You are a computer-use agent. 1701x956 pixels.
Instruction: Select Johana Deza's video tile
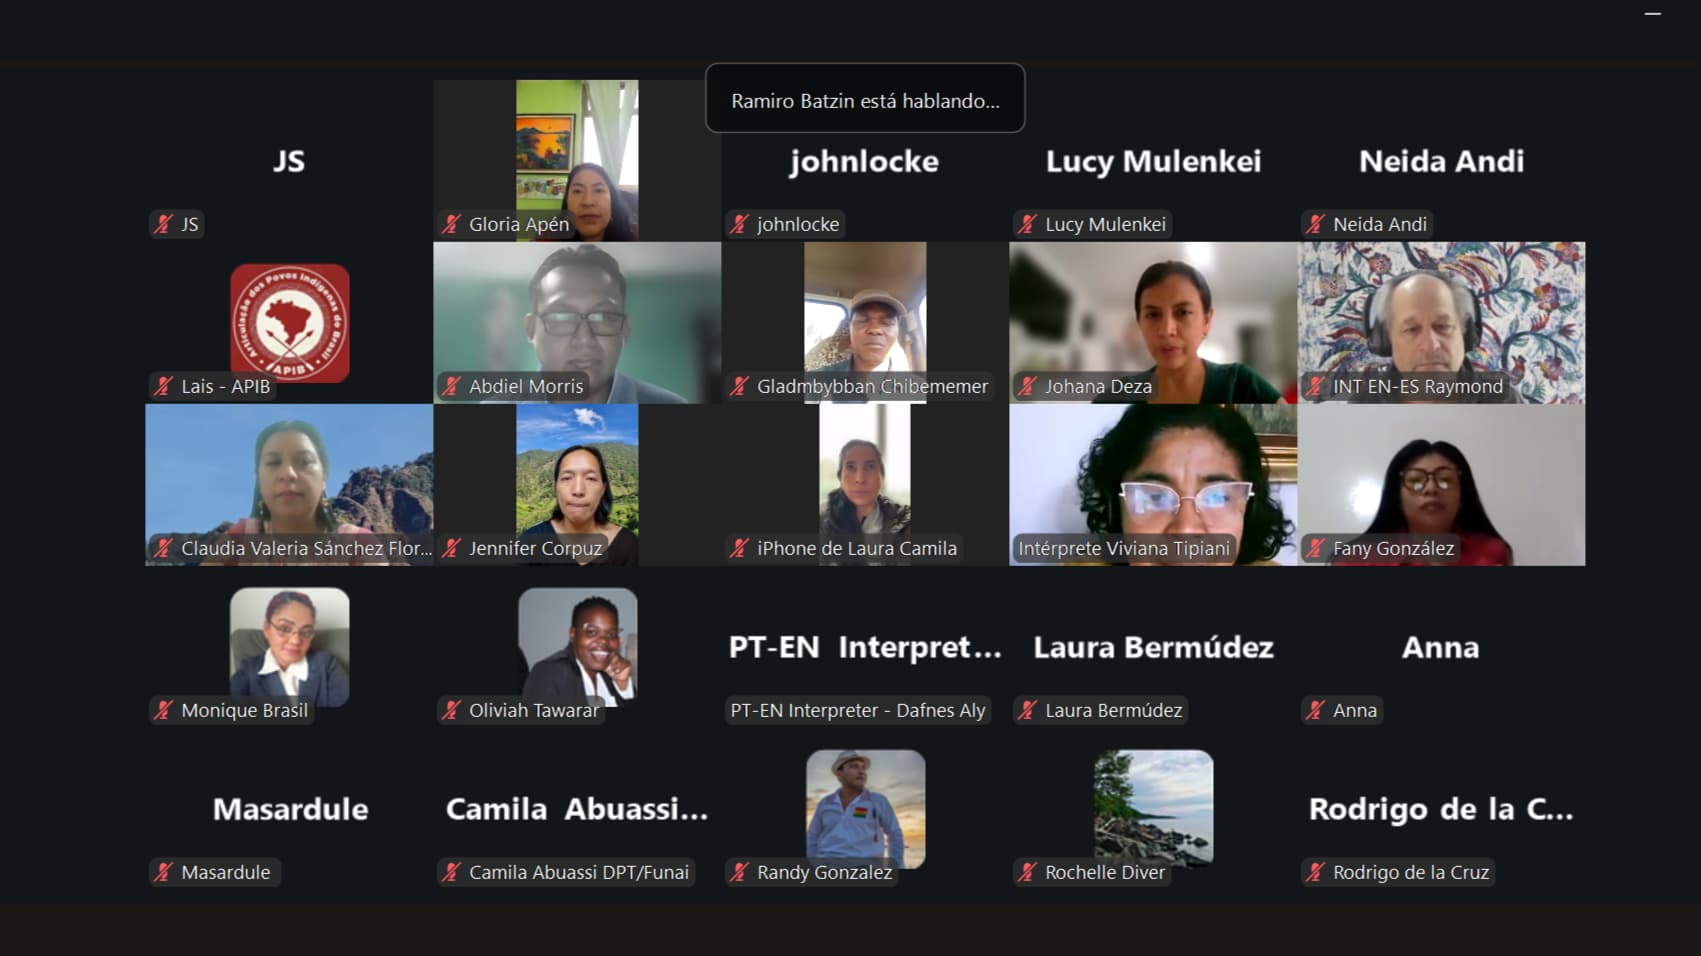click(1153, 323)
